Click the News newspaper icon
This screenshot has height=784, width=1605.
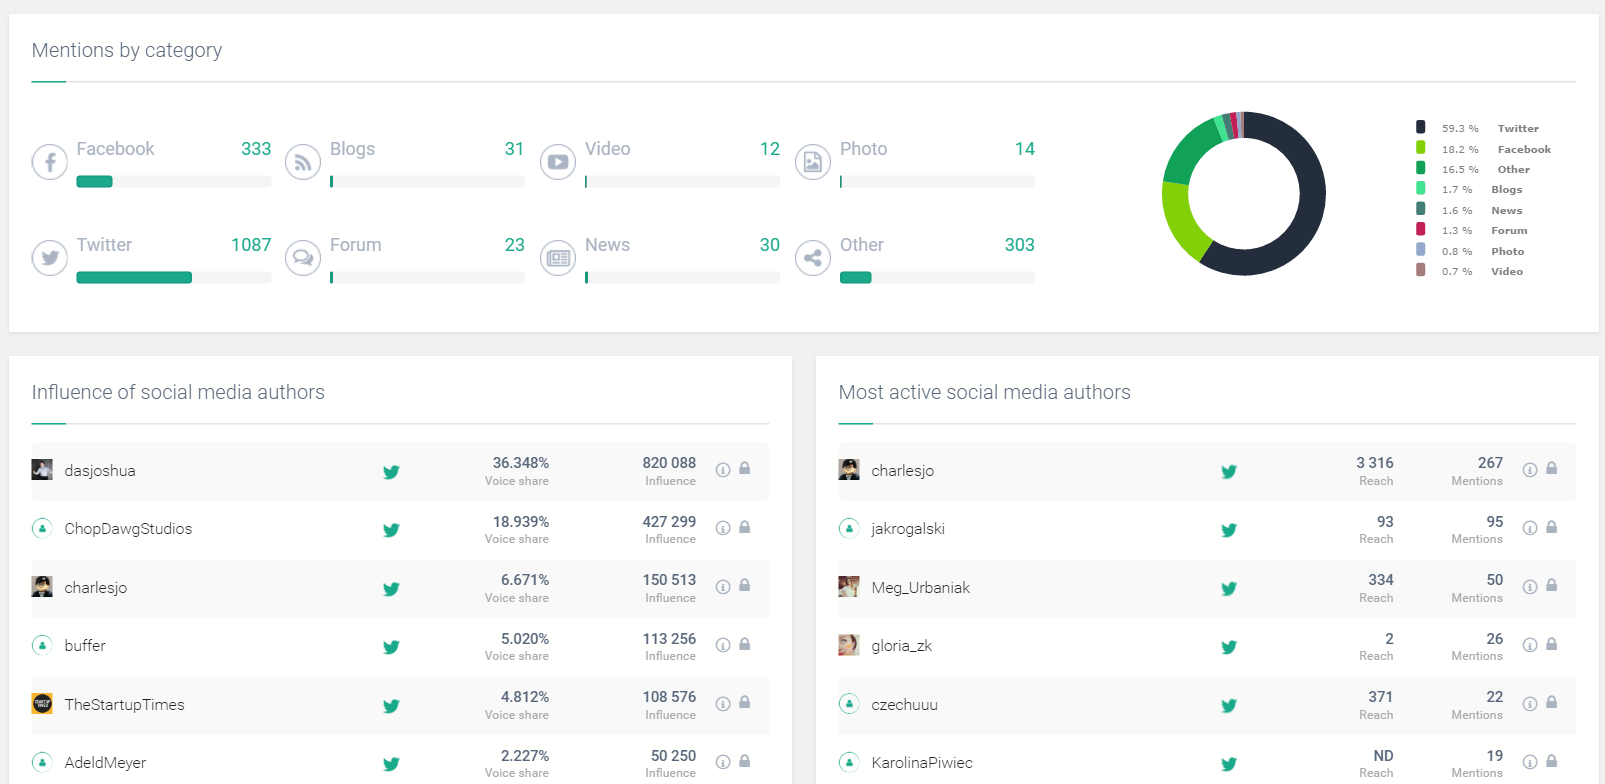point(558,258)
